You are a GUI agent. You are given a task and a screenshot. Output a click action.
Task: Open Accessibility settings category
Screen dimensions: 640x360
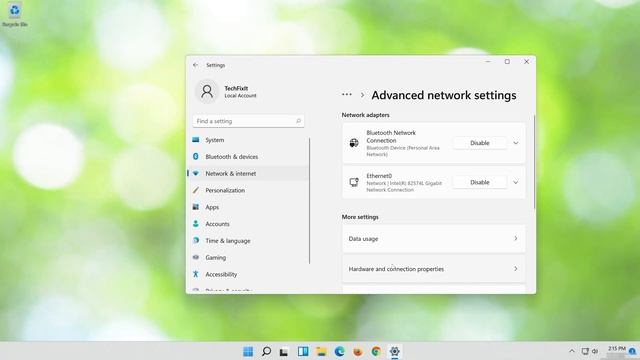pyautogui.click(x=248, y=274)
